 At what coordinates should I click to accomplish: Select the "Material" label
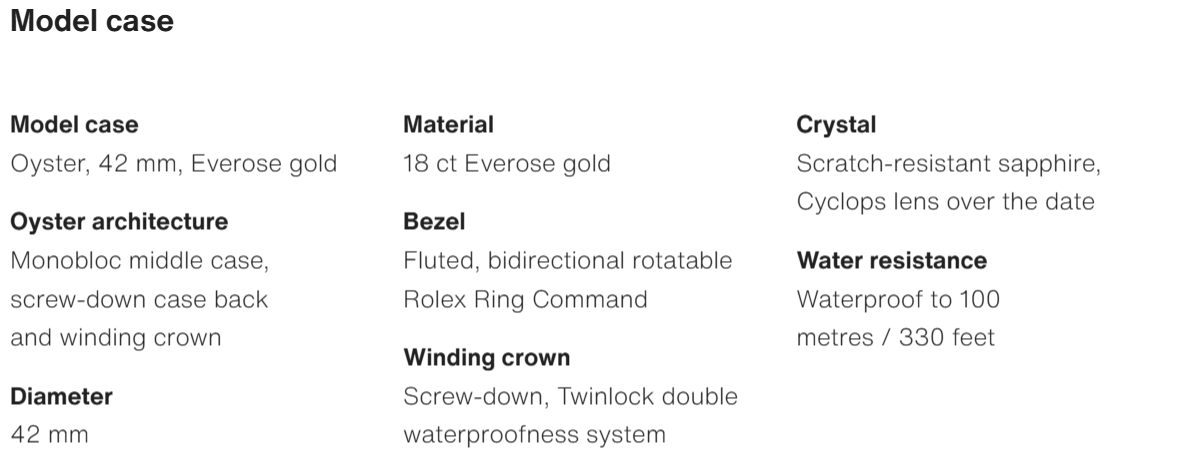[x=448, y=125]
